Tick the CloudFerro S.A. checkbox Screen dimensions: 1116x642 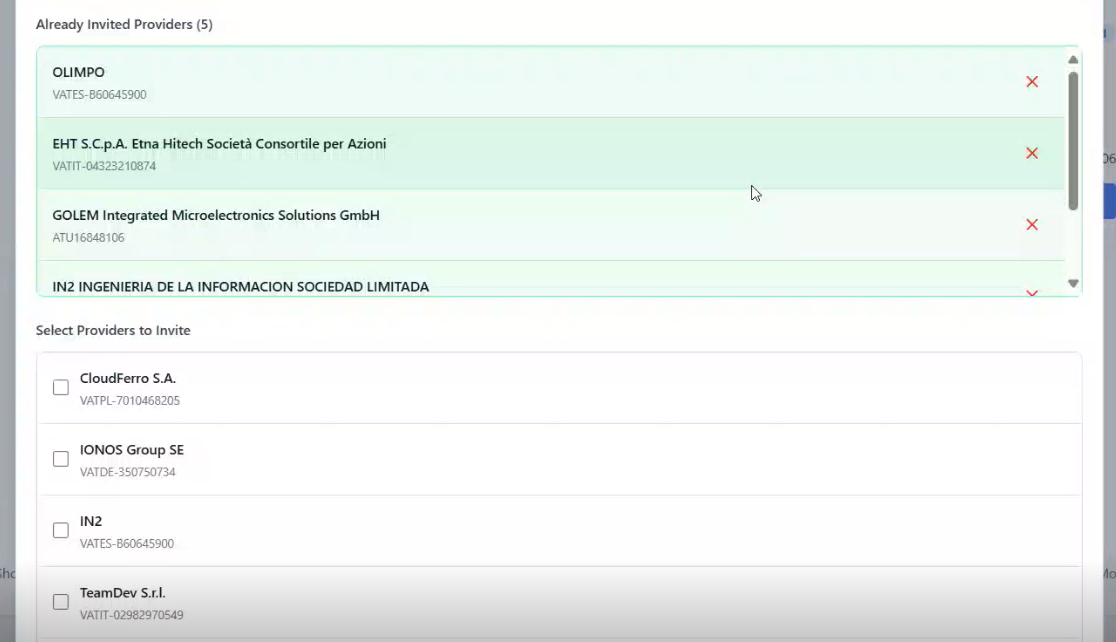[61, 387]
